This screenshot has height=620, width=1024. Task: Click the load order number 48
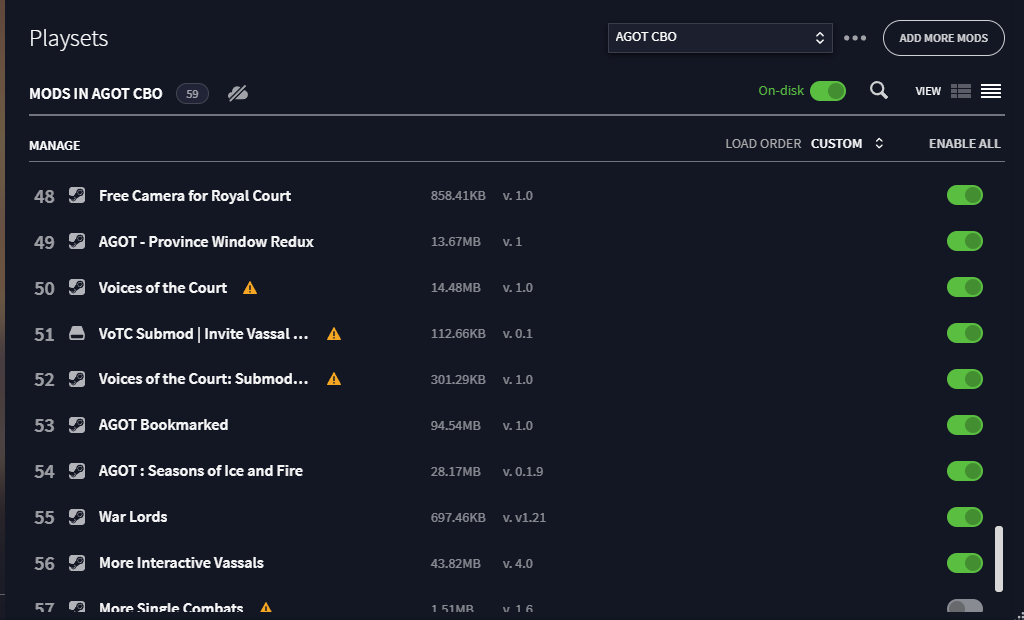tap(44, 196)
